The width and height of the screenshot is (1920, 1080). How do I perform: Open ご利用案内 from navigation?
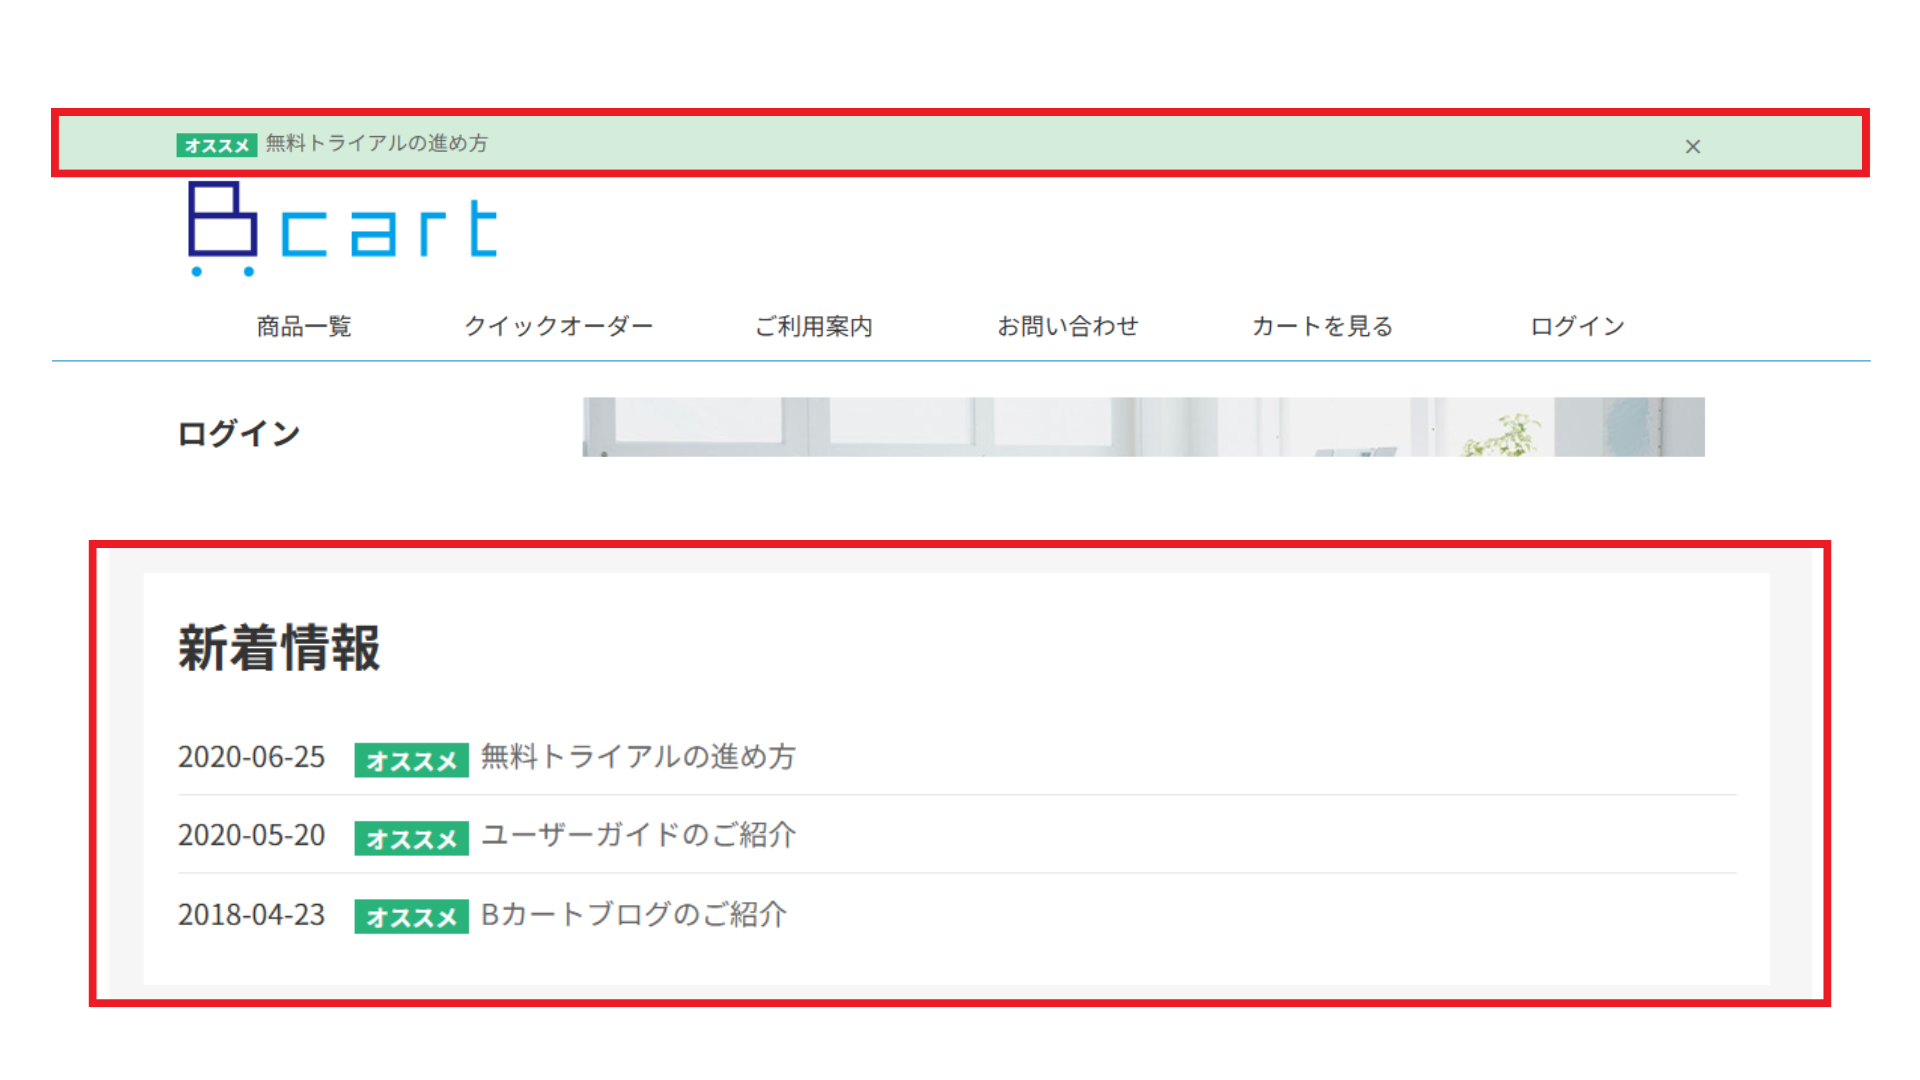coord(813,327)
